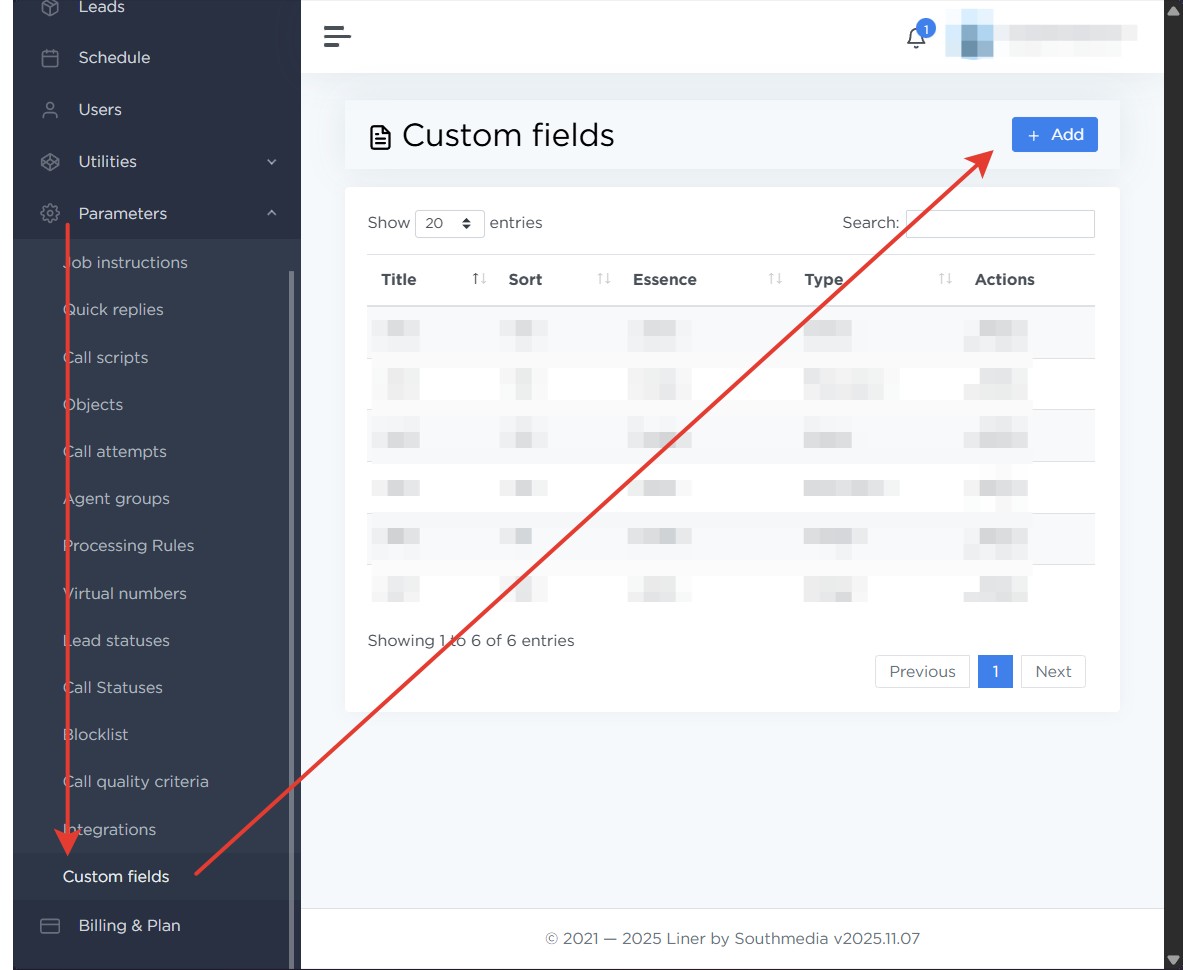This screenshot has height=970, width=1183.
Task: Select Call quality criteria menu item
Action: (x=136, y=782)
